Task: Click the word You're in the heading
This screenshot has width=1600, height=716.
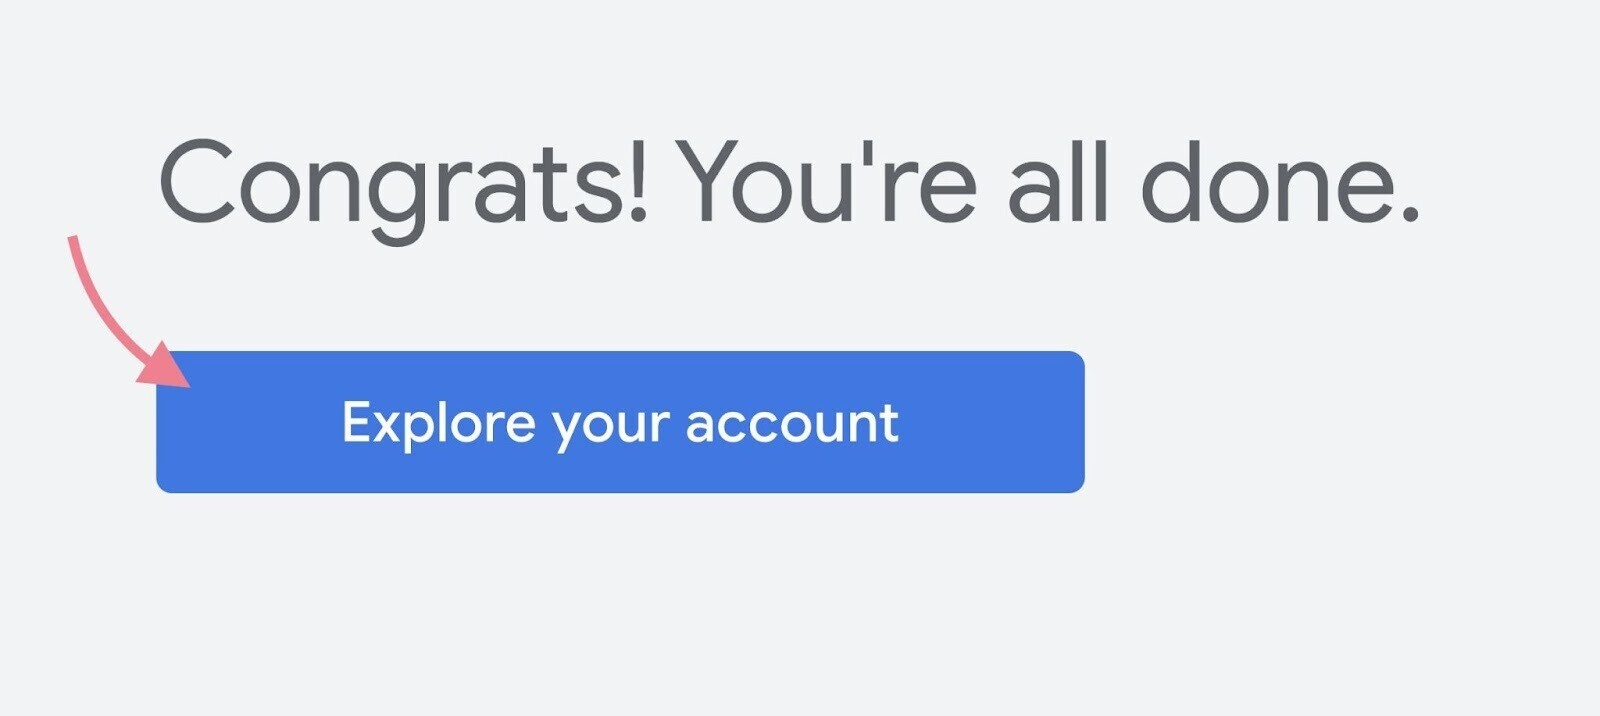Action: [826, 182]
